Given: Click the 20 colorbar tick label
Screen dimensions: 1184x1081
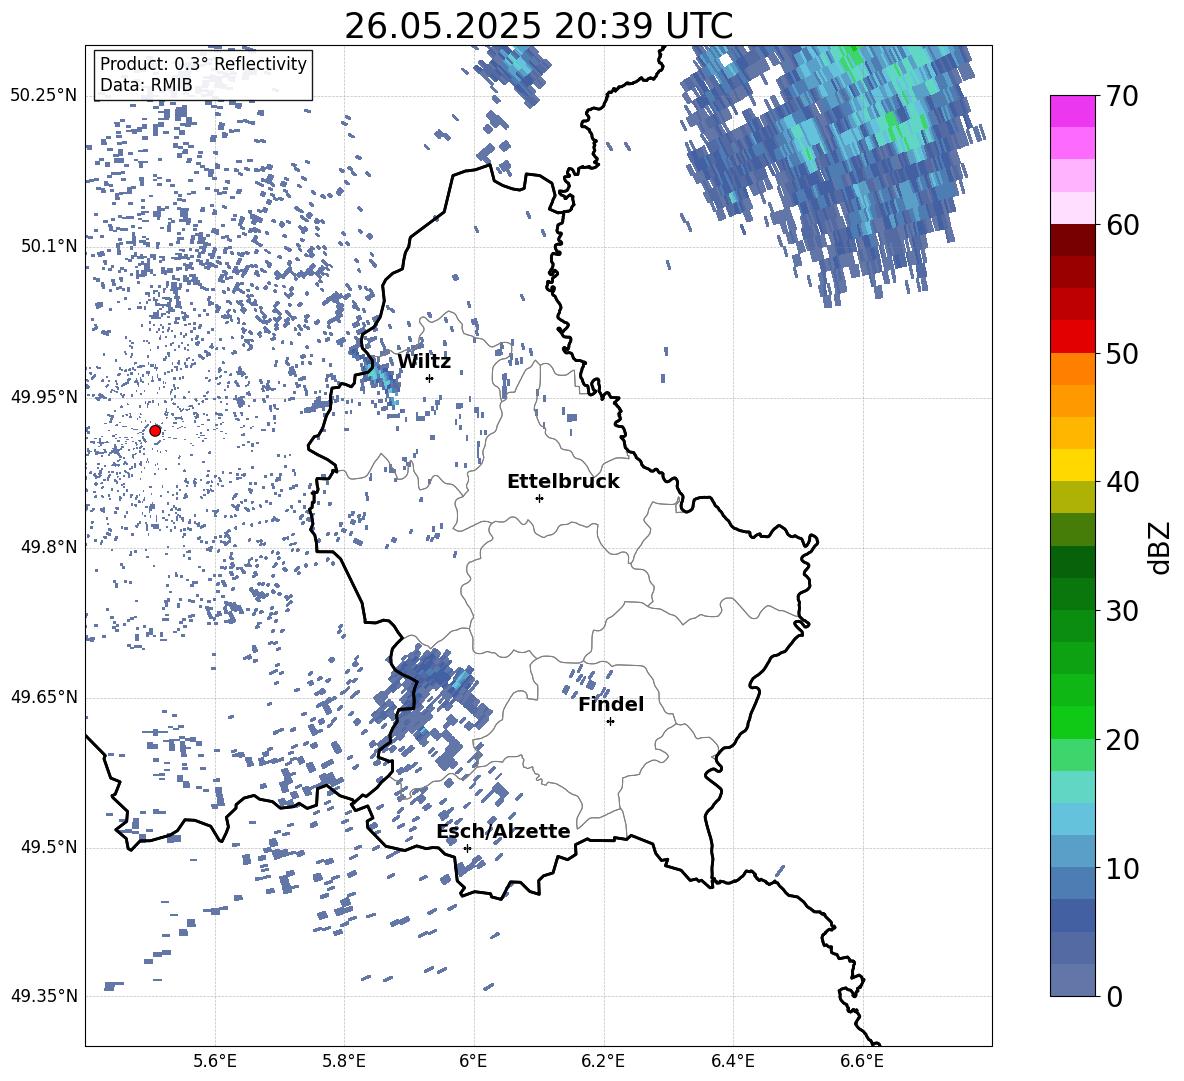Looking at the screenshot, I should (x=1122, y=739).
